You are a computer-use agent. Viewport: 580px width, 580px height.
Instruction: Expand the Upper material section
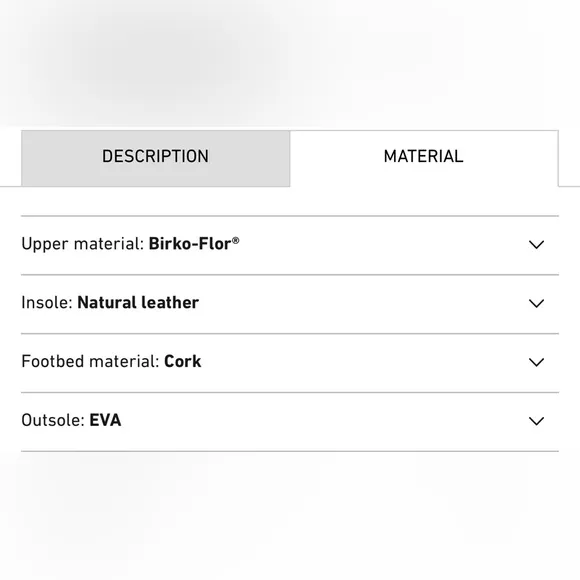tap(290, 245)
